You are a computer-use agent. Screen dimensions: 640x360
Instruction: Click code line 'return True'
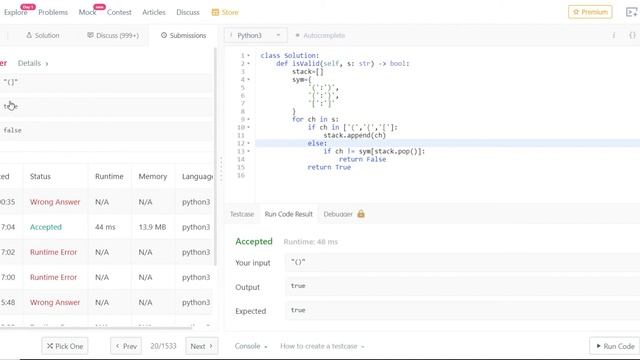coord(329,167)
